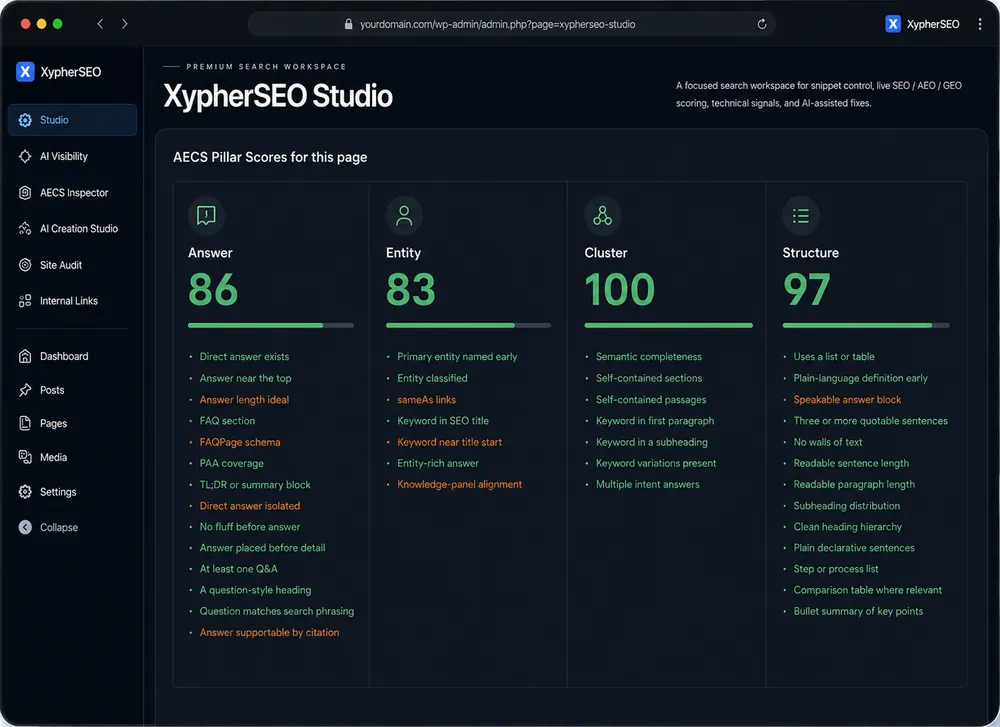Click the AI Creation Studio sparkle icon

click(x=25, y=228)
